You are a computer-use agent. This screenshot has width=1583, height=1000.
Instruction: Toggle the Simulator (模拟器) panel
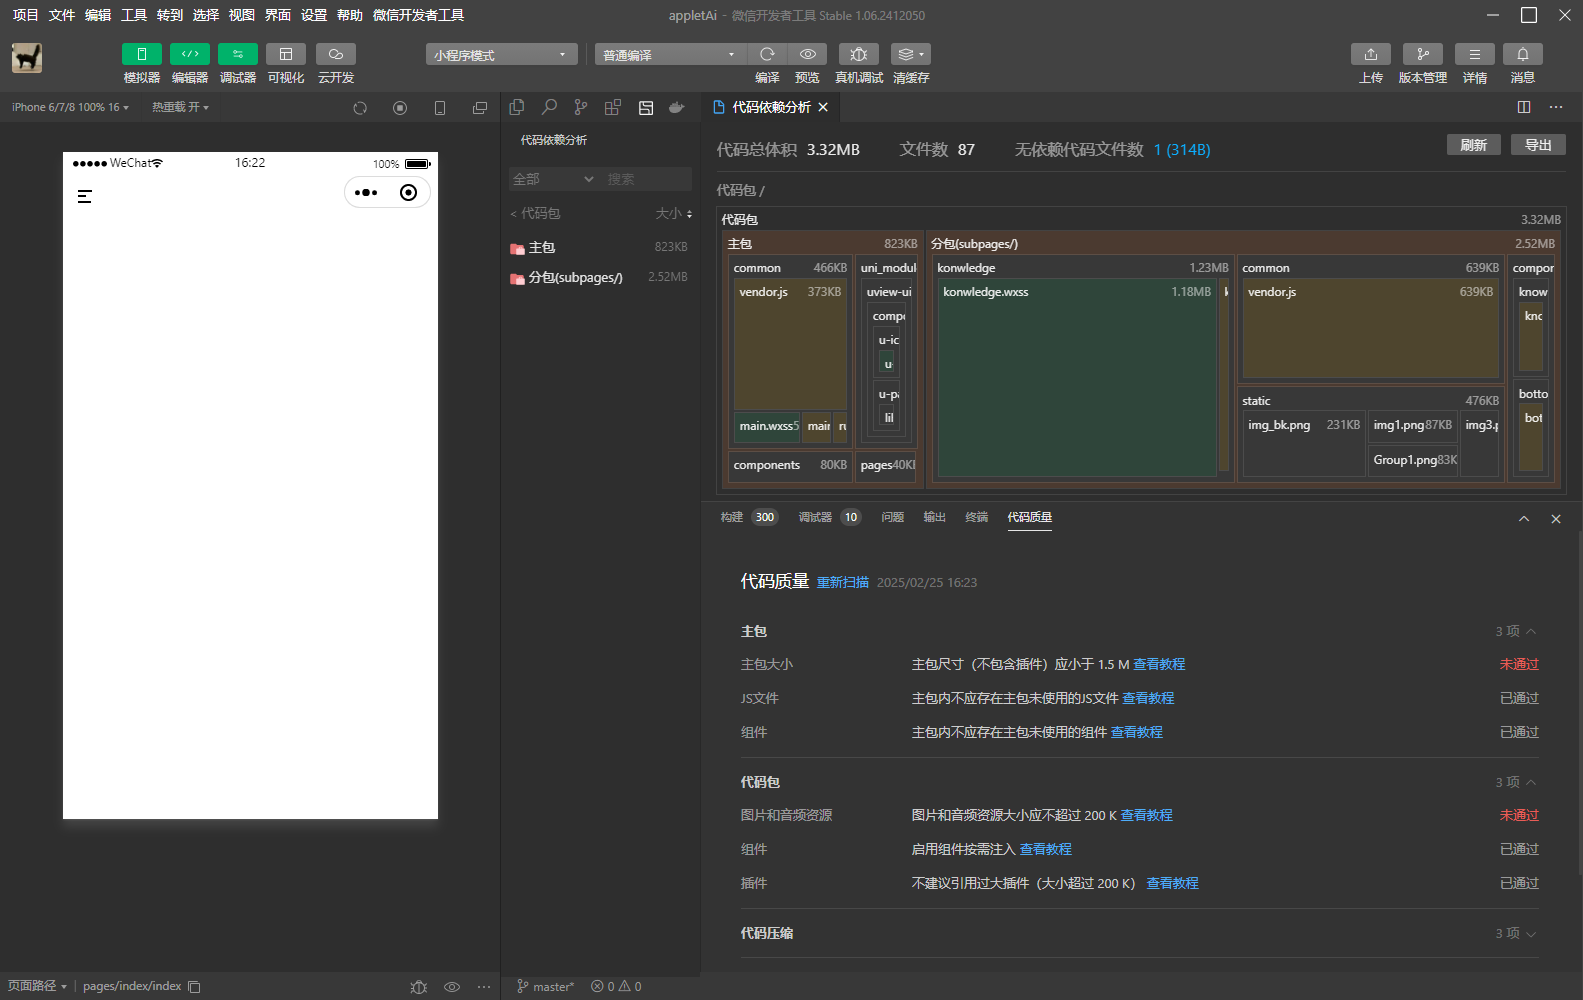coord(141,54)
